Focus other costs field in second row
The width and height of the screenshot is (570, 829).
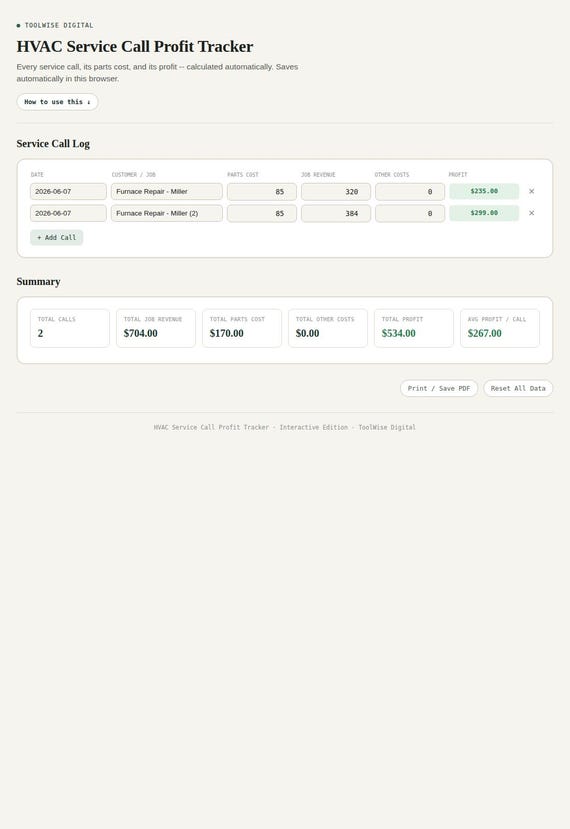pos(410,213)
